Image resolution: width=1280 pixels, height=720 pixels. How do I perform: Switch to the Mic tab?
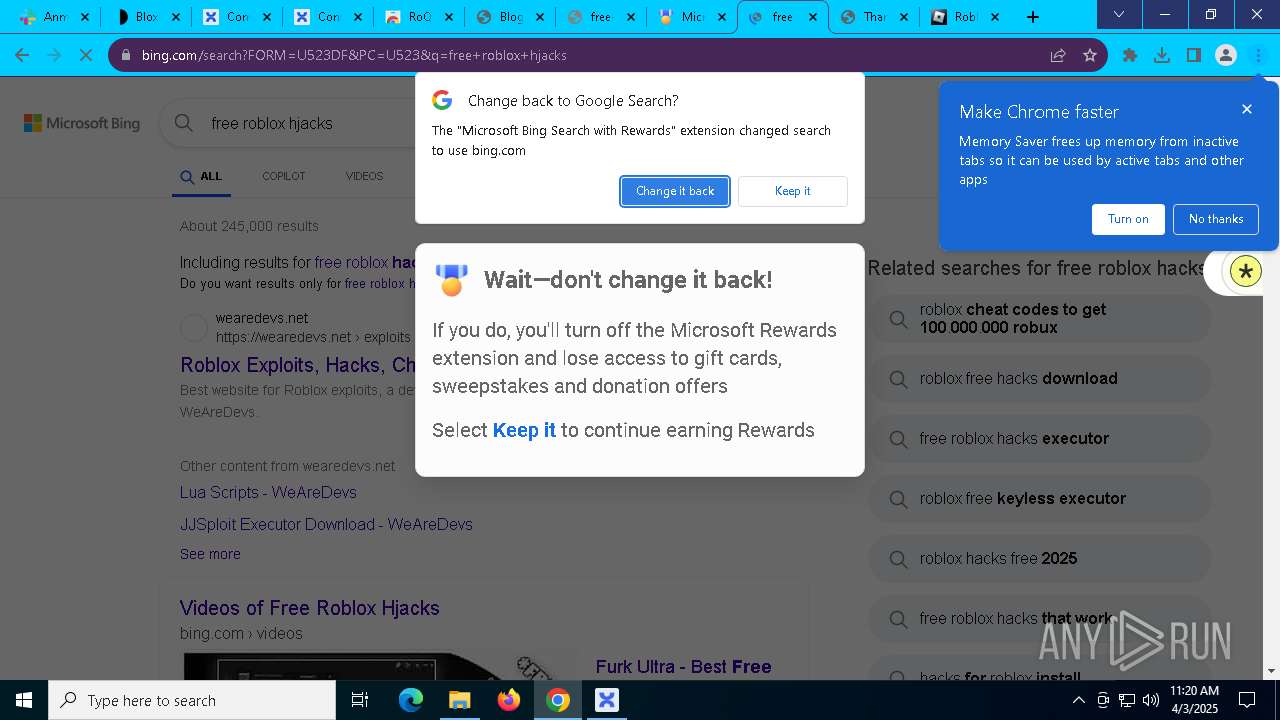coord(692,17)
